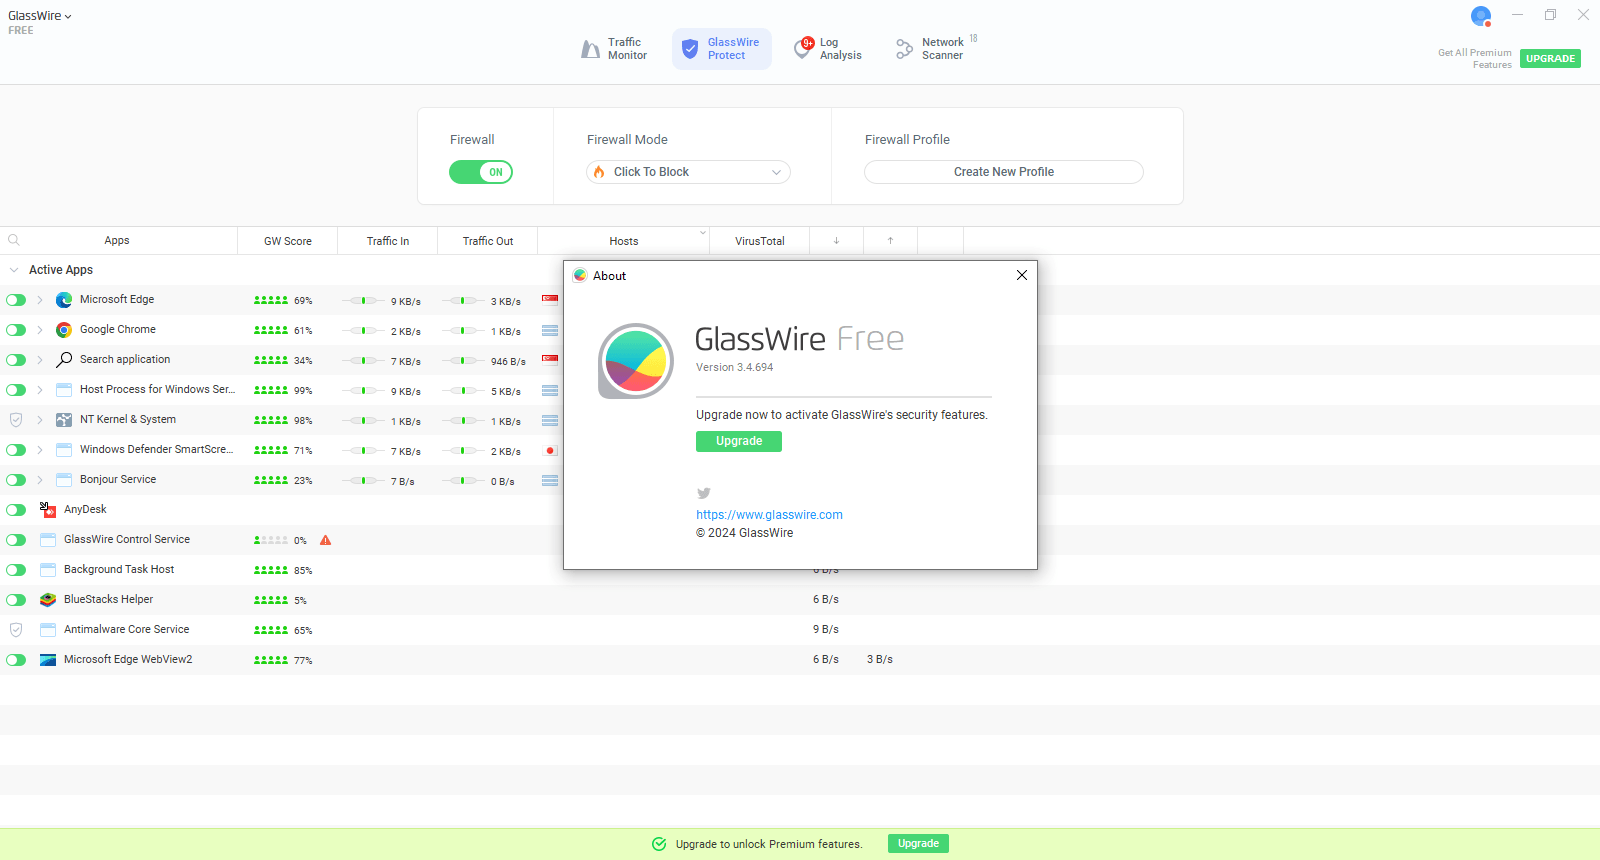1600x860 pixels.
Task: Click the UPGRADE button in title bar
Action: click(1550, 58)
